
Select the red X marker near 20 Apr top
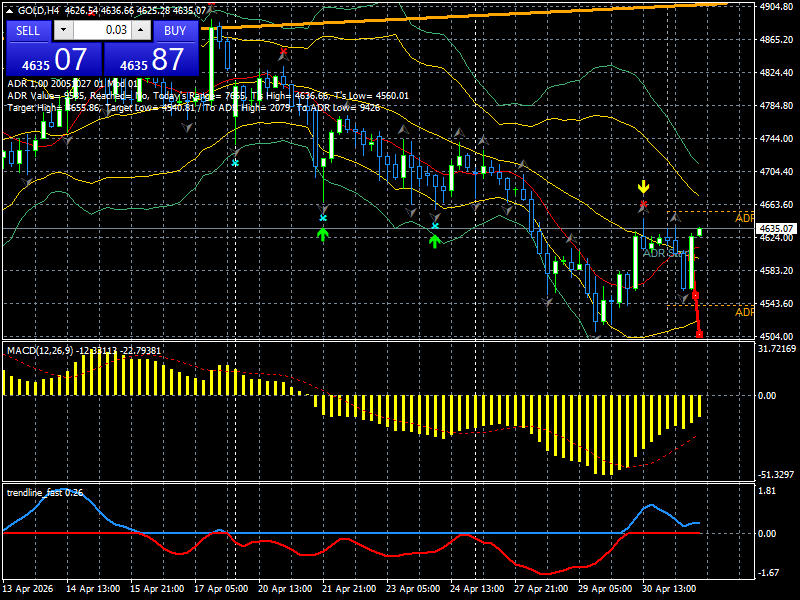(x=284, y=51)
